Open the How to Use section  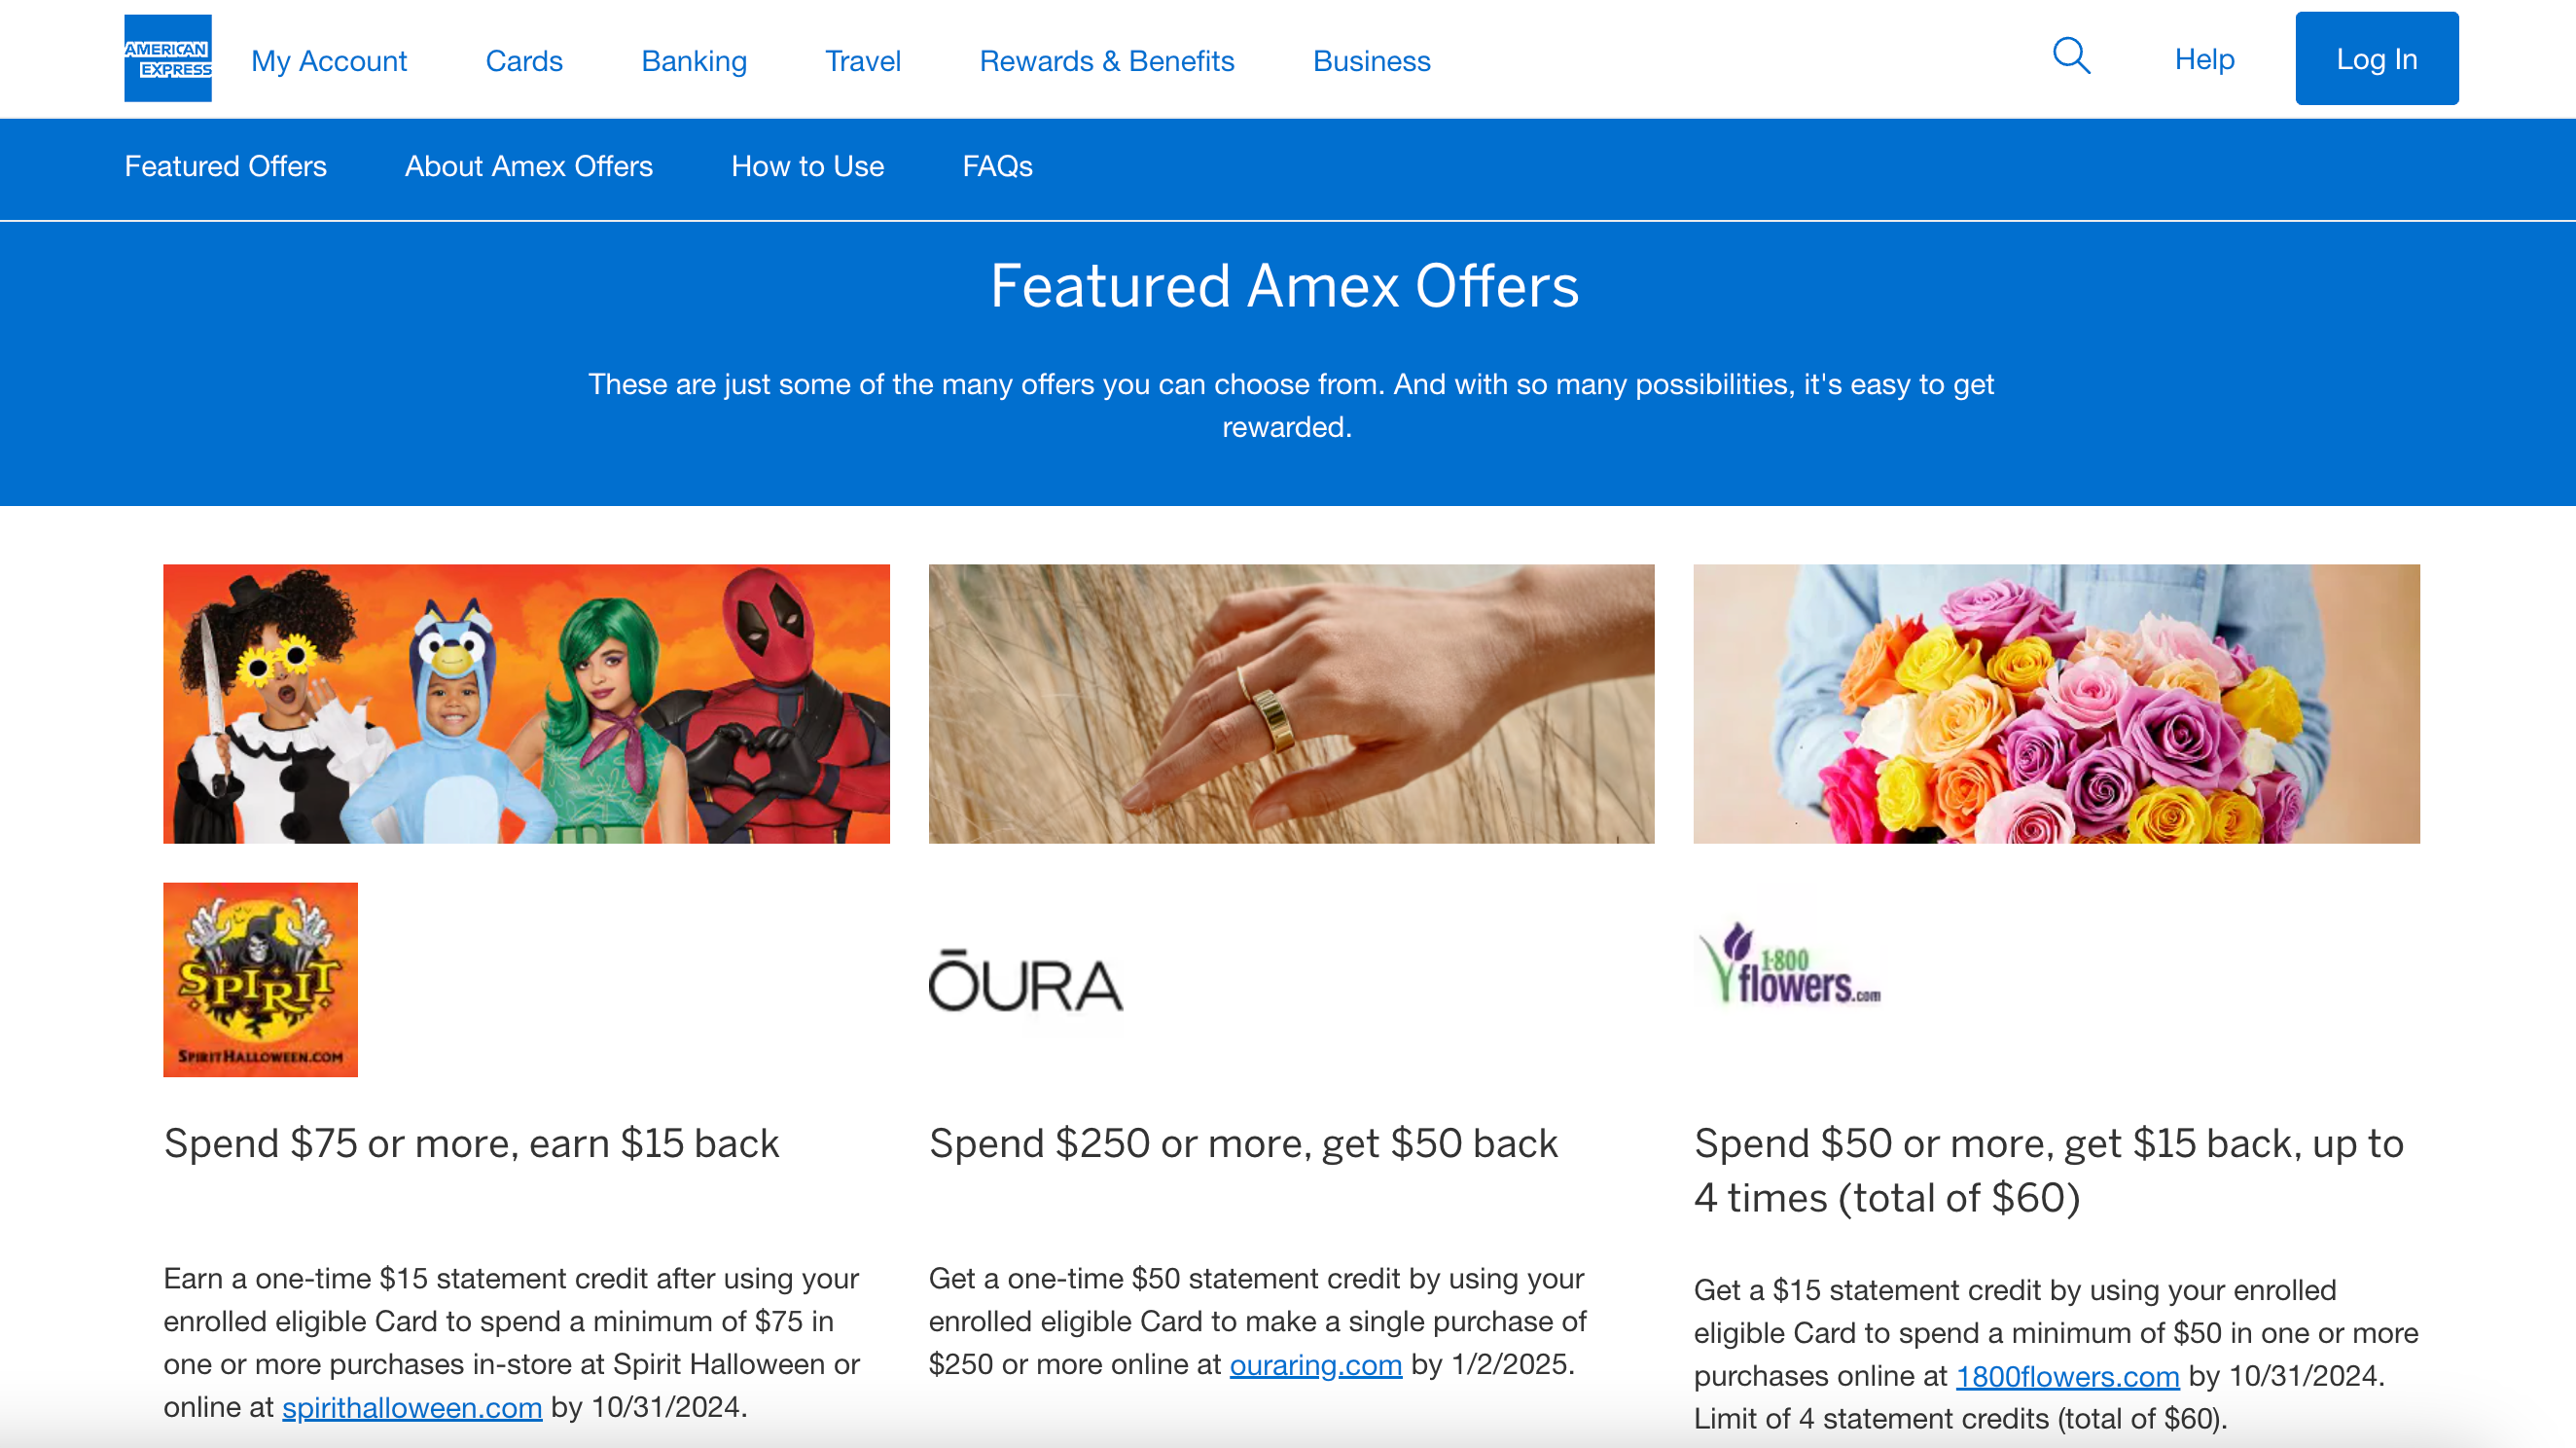(806, 166)
